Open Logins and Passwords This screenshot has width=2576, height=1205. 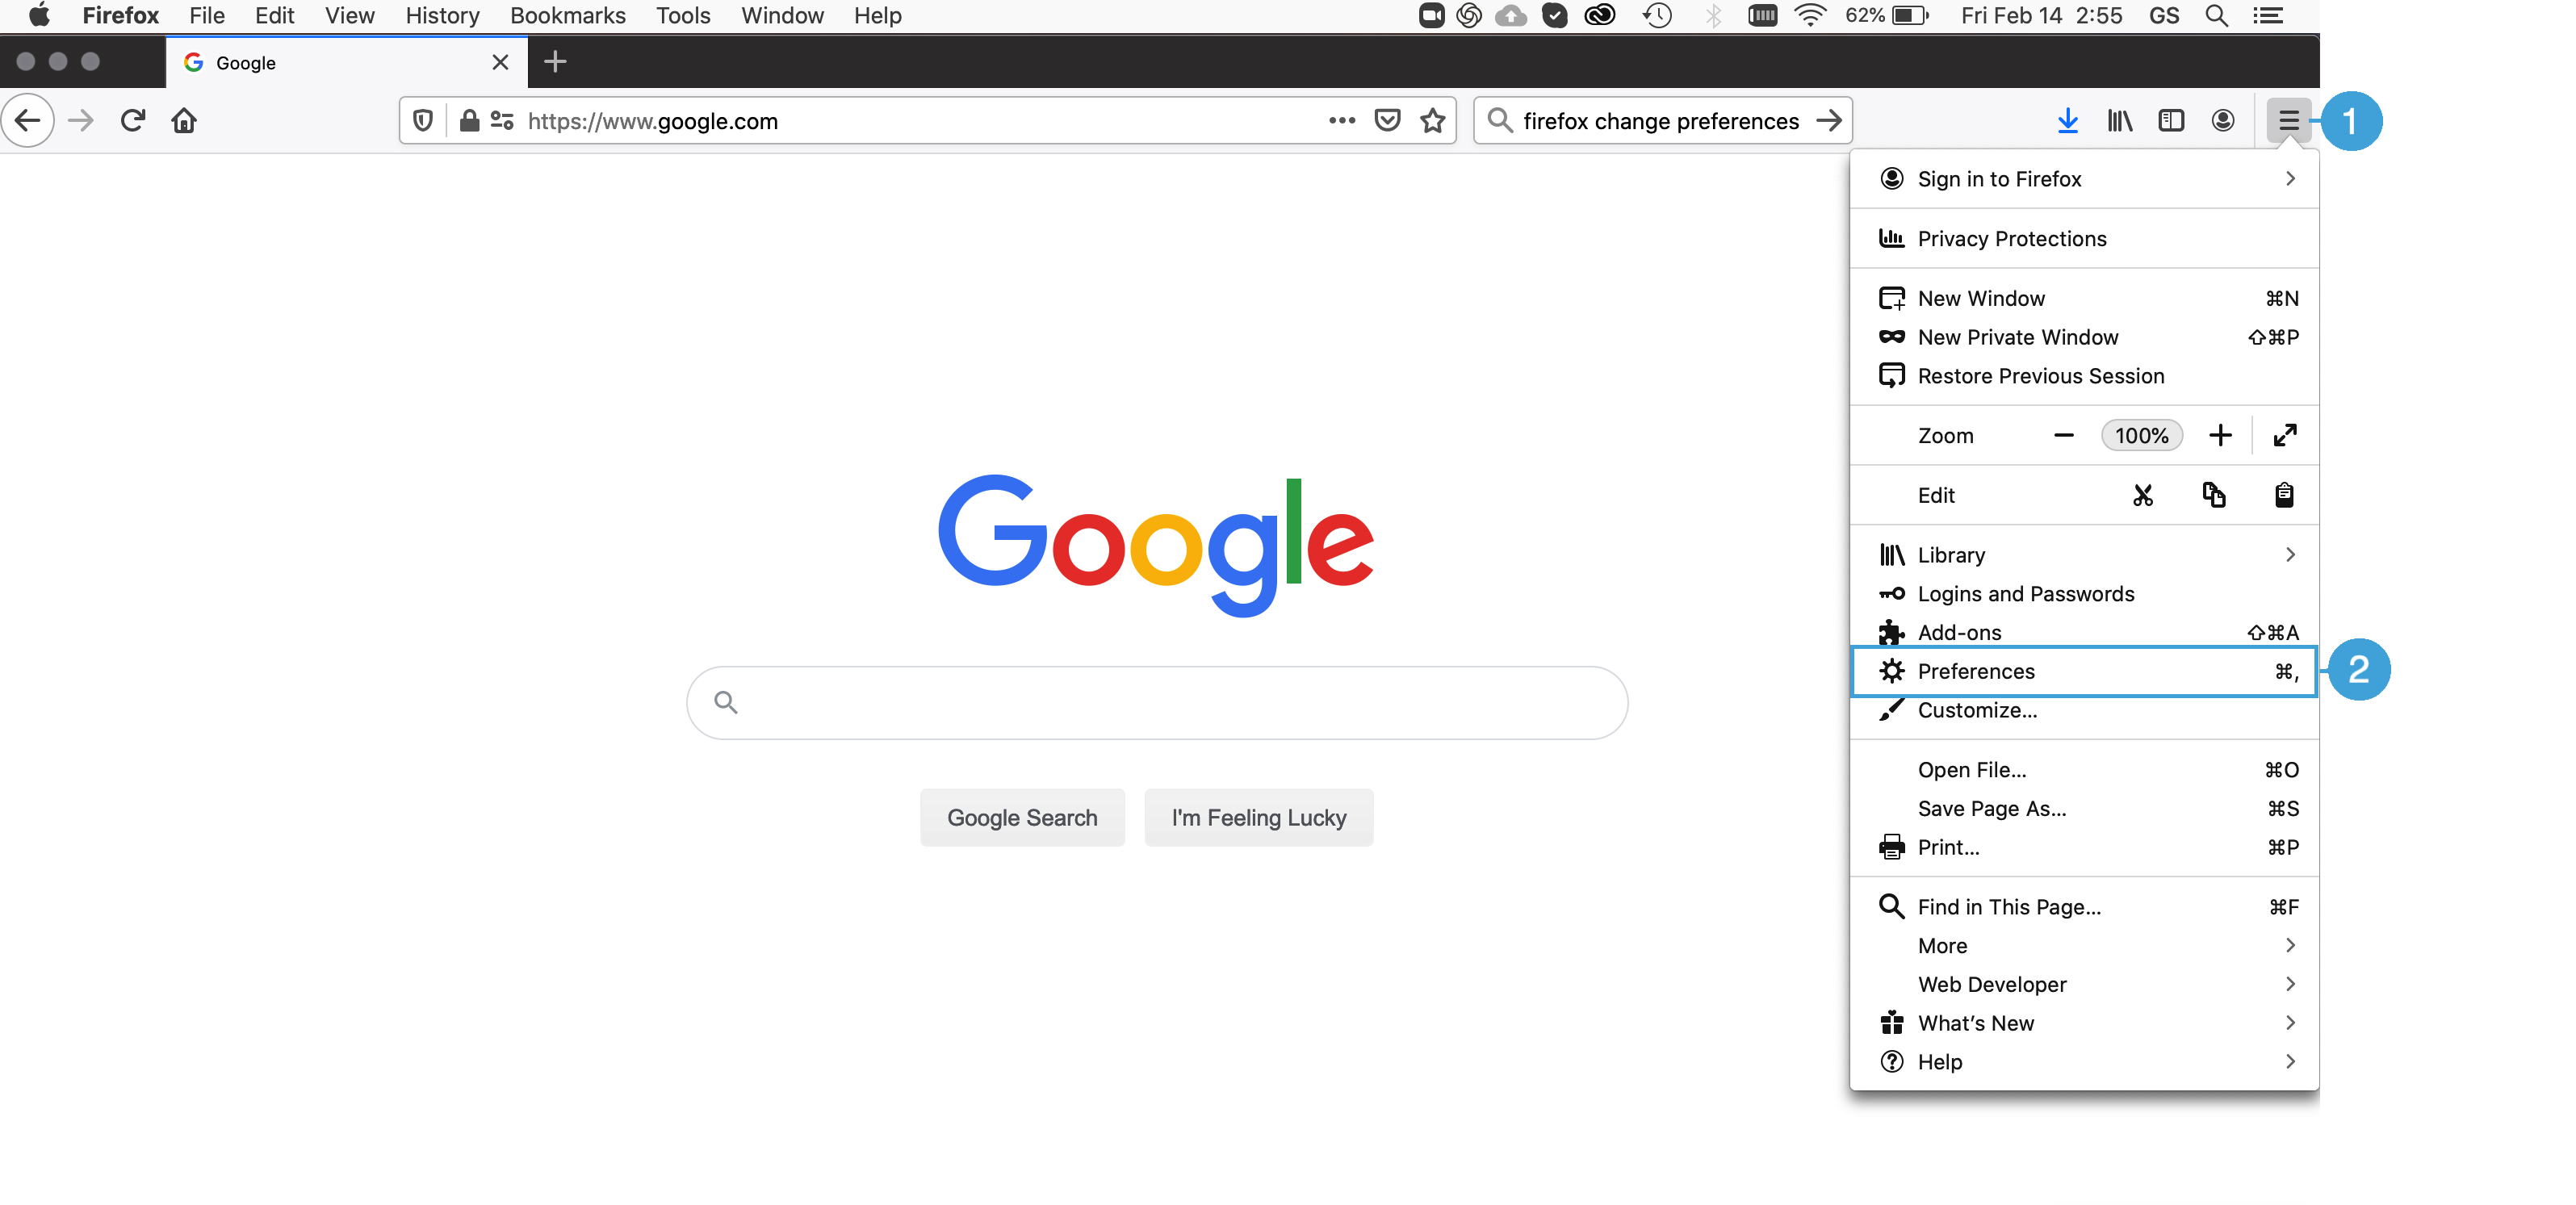(2085, 594)
